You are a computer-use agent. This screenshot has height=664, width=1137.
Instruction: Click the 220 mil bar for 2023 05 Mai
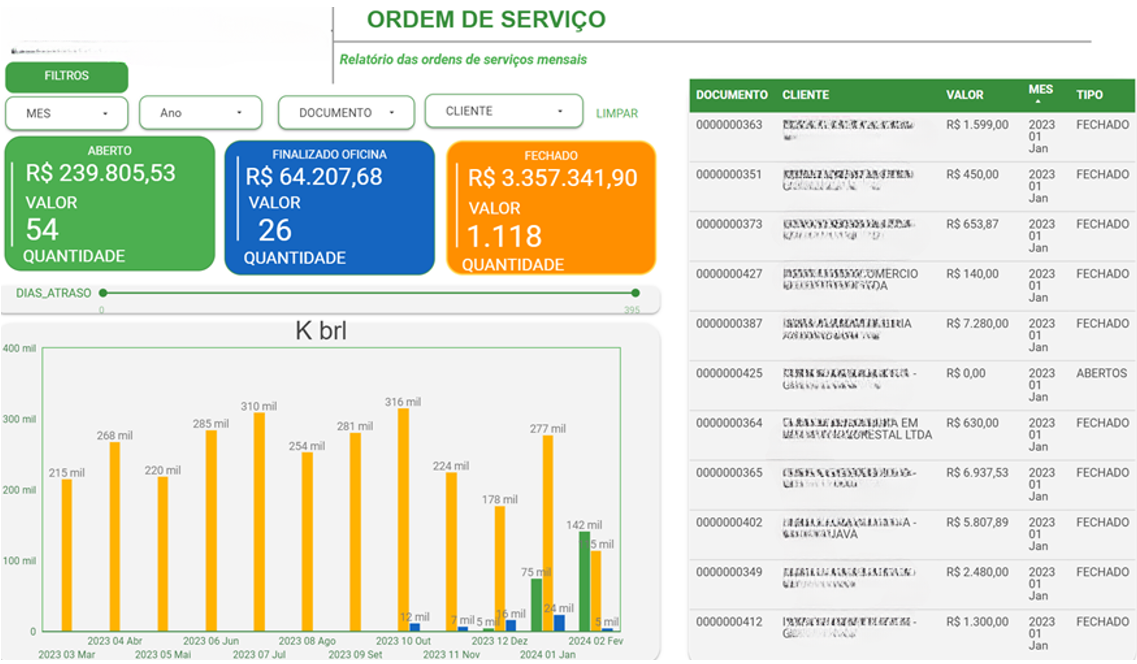[x=162, y=554]
